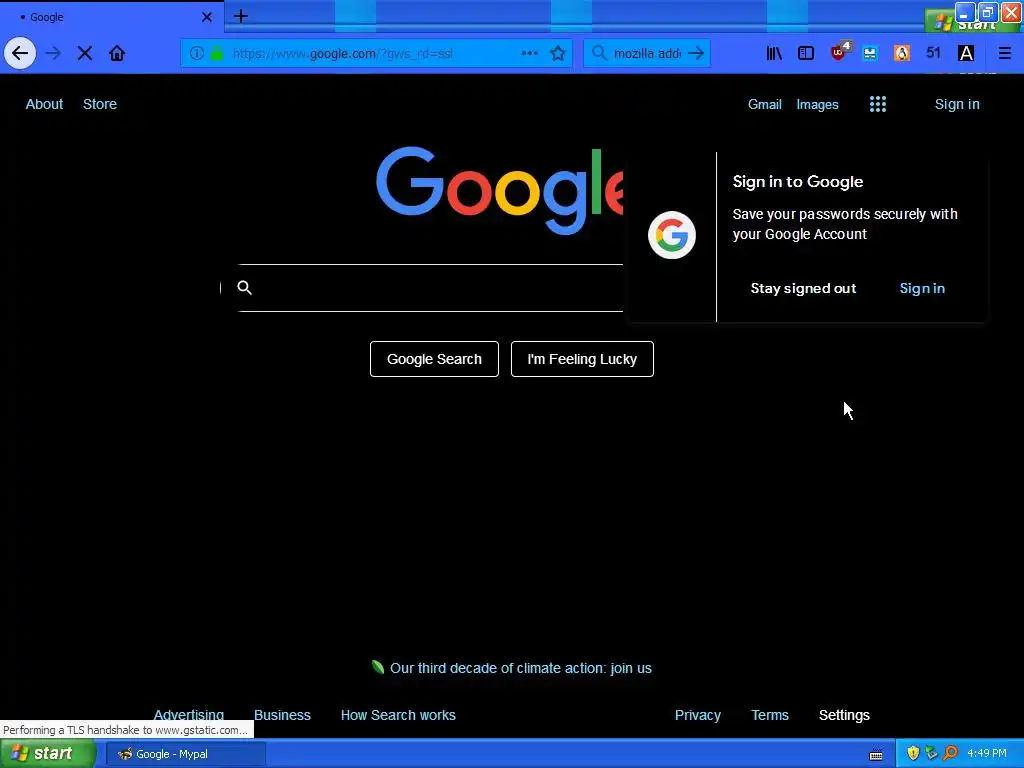Viewport: 1024px width, 768px height.
Task: Click the penguin extension icon
Action: tap(902, 54)
